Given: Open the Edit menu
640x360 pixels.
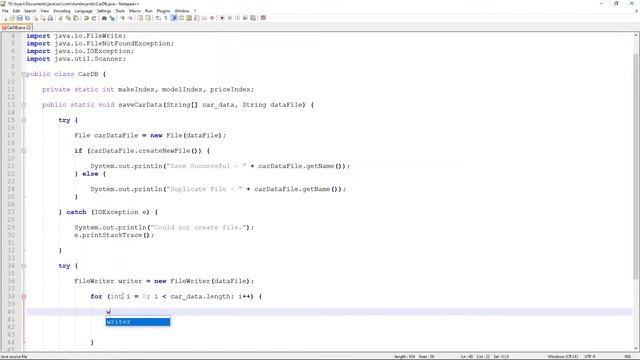Looking at the screenshot, I should coord(16,11).
